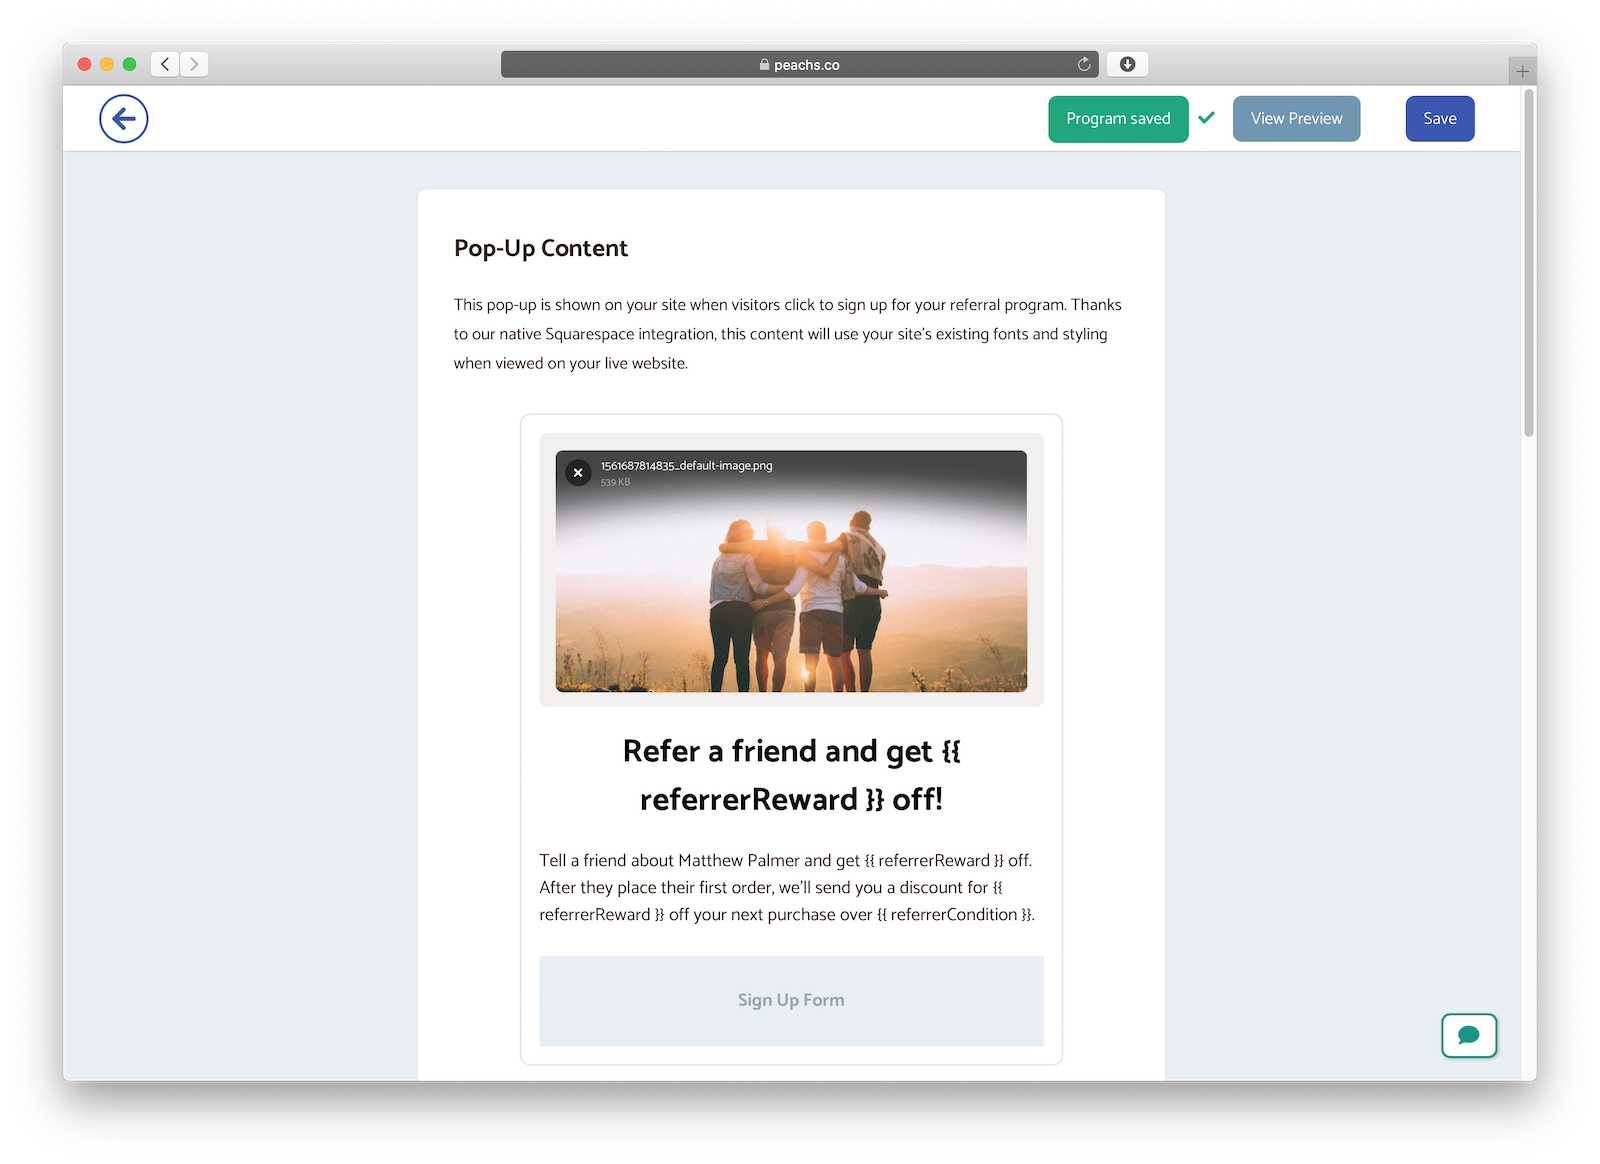The image size is (1600, 1164).
Task: Navigate forward in Safari history
Action: (x=194, y=64)
